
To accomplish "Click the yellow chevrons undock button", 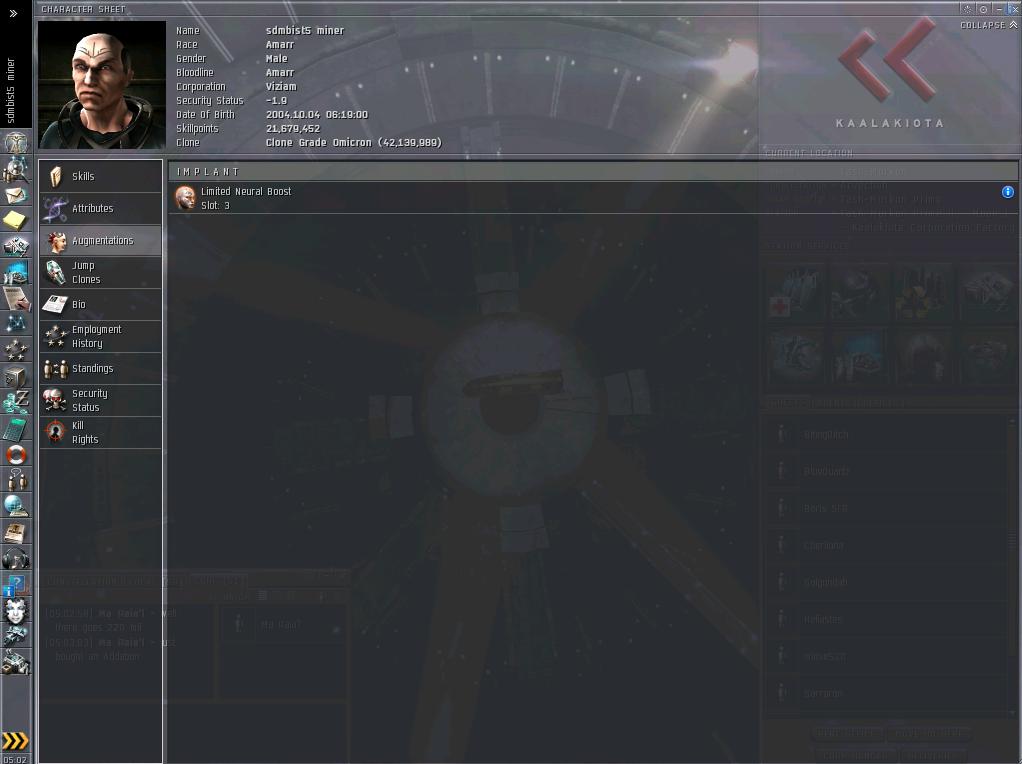I will (15, 741).
